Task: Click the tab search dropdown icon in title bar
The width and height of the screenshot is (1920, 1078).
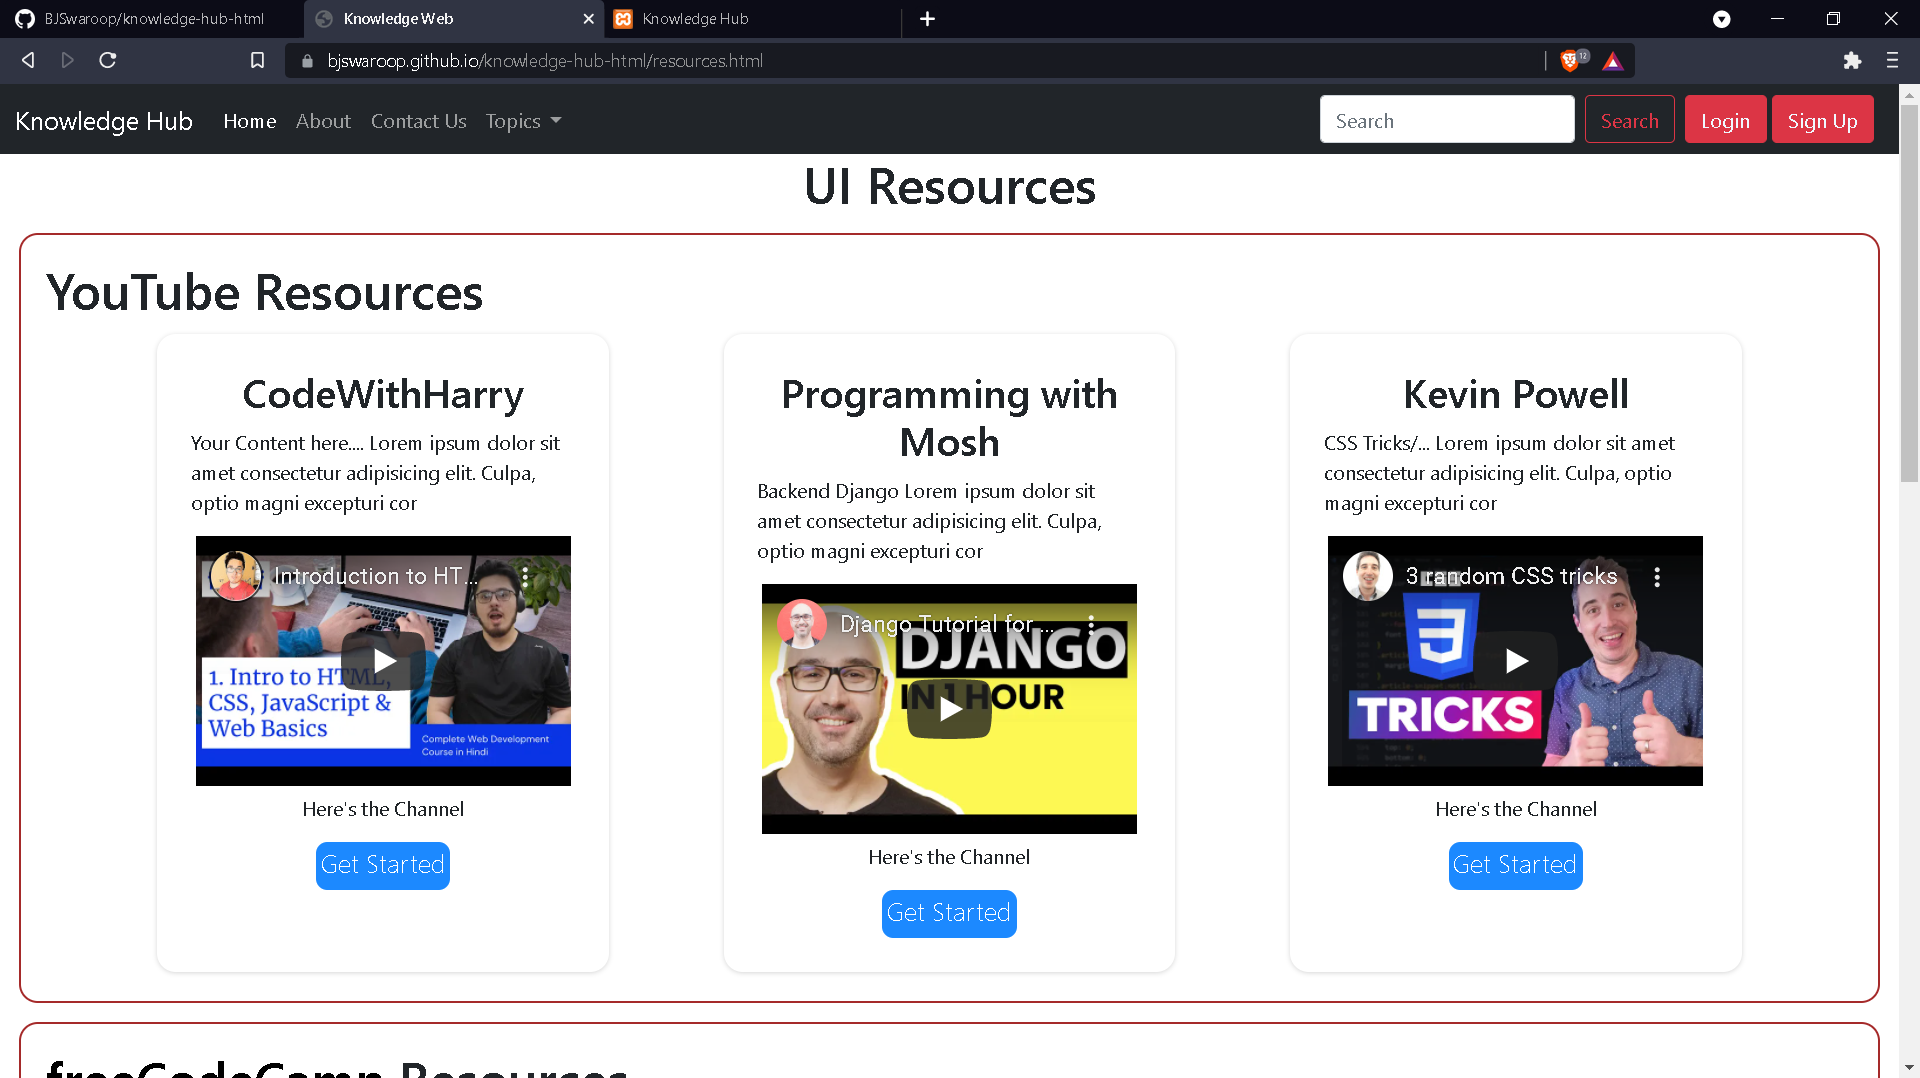Action: [x=1721, y=19]
